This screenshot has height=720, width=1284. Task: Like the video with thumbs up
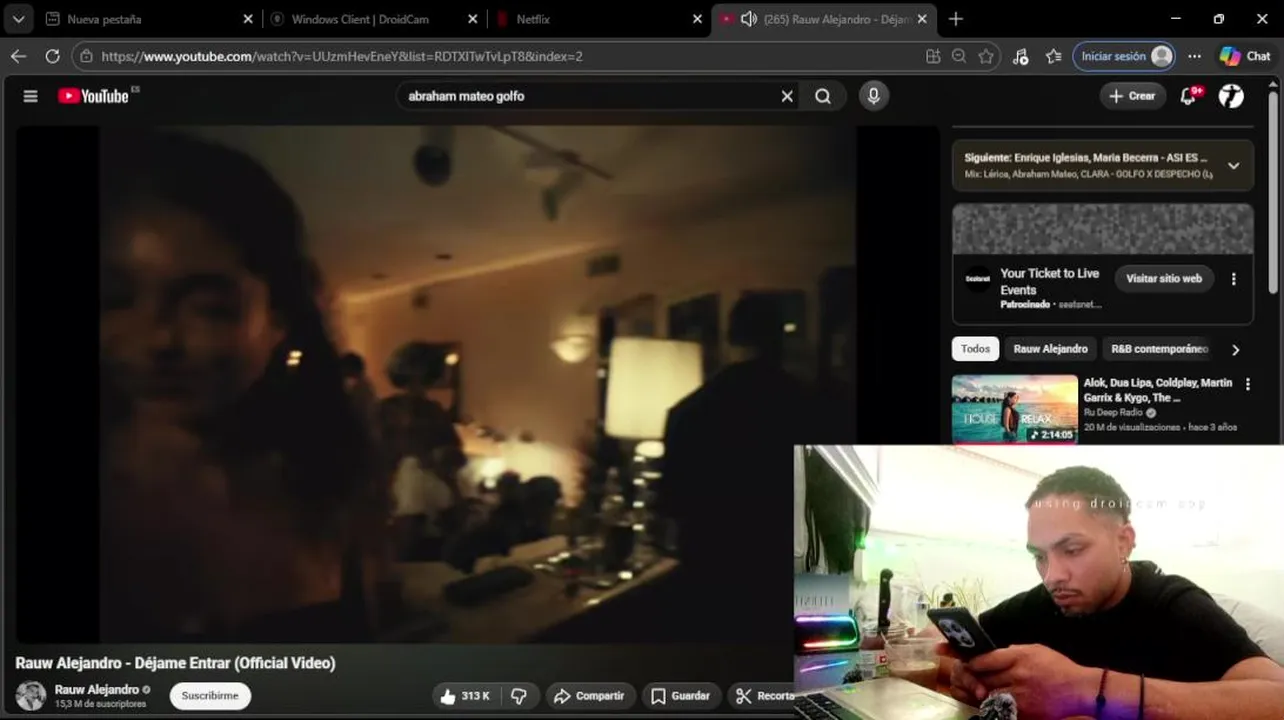pos(465,696)
